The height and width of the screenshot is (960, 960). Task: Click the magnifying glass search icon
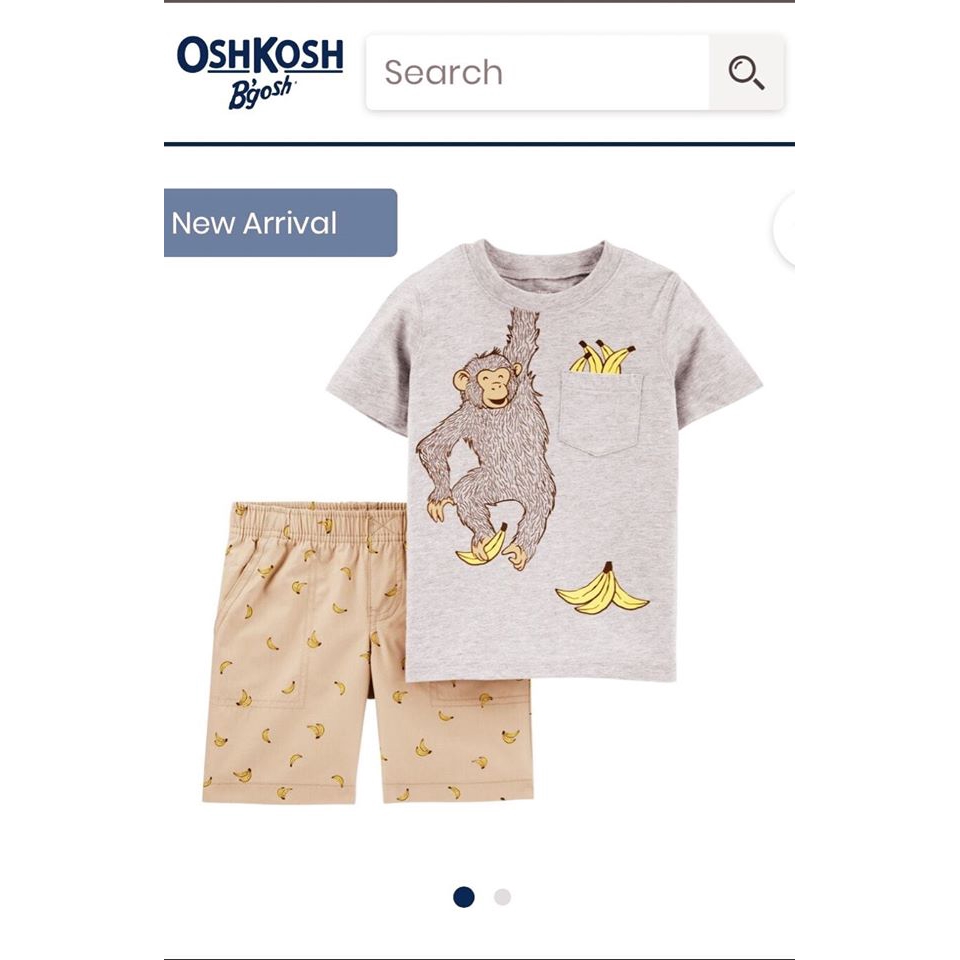click(x=746, y=73)
